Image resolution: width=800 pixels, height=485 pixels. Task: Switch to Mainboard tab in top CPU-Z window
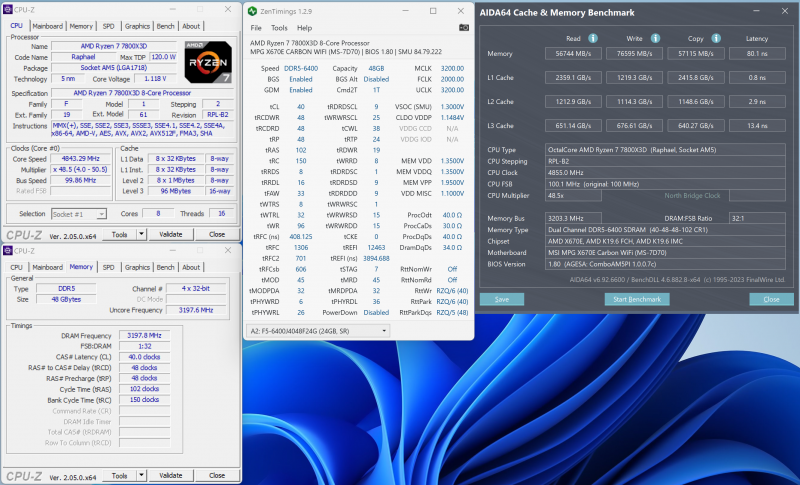click(x=47, y=26)
